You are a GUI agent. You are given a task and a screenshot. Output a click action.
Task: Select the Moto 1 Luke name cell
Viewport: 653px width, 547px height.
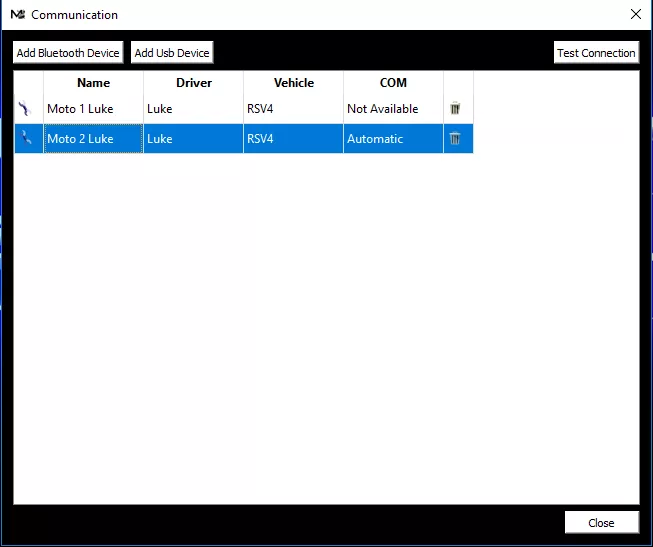(x=93, y=108)
